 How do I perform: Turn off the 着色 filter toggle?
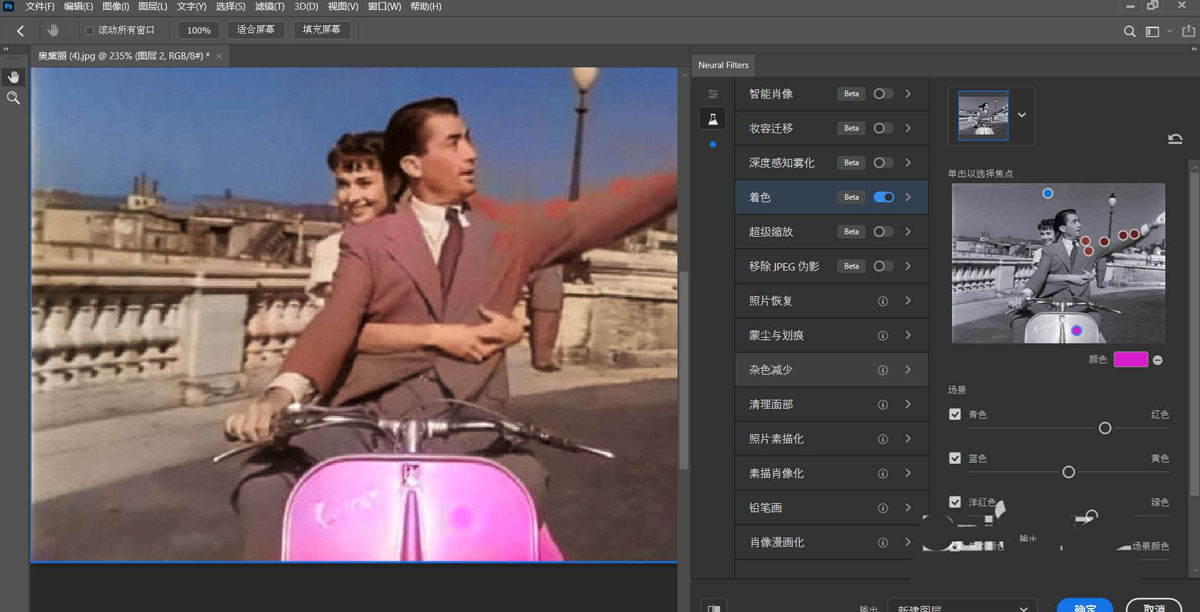pos(883,197)
